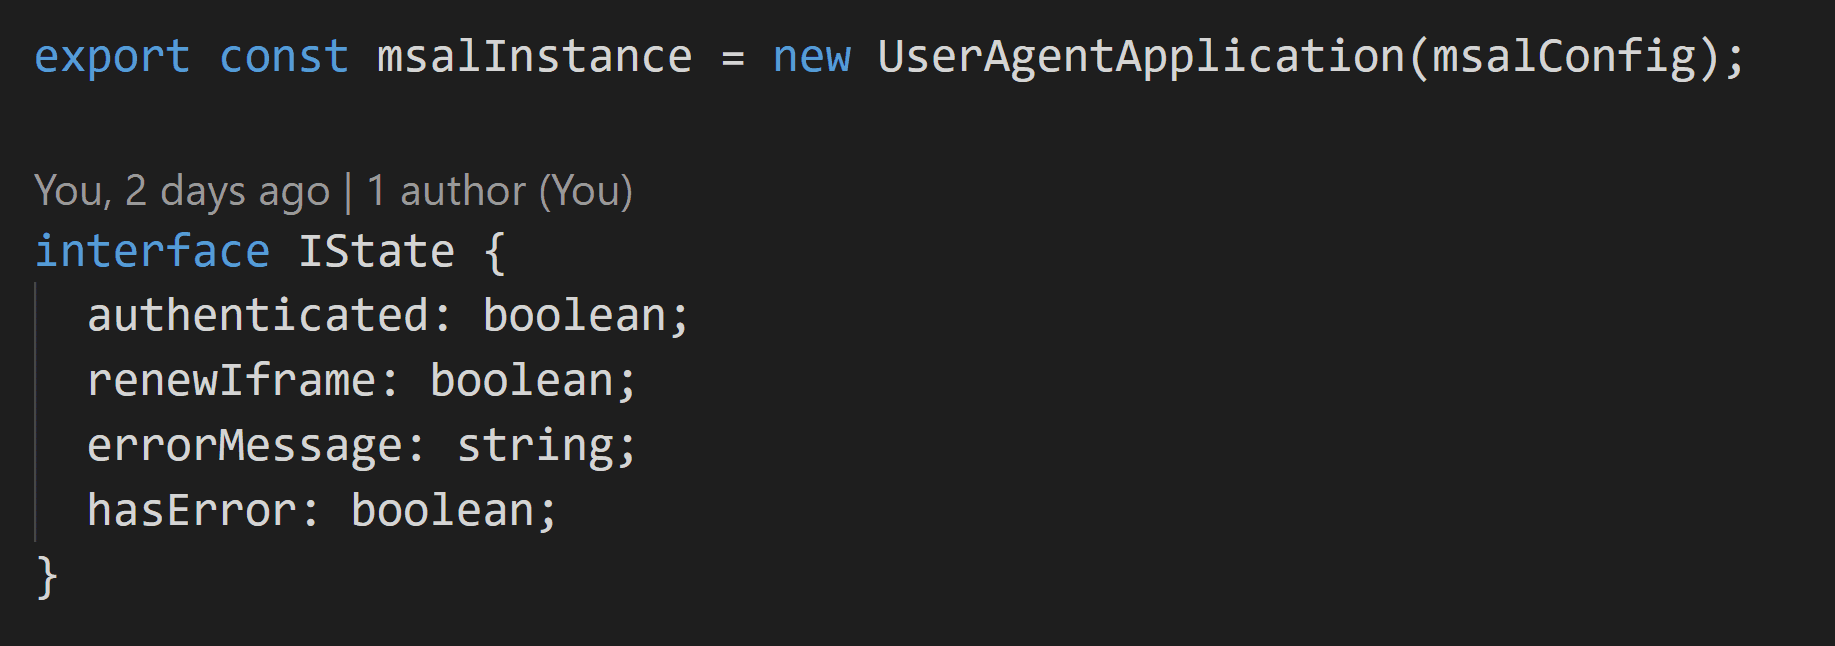This screenshot has height=646, width=1835.
Task: Select the IState interface name
Action: click(377, 251)
